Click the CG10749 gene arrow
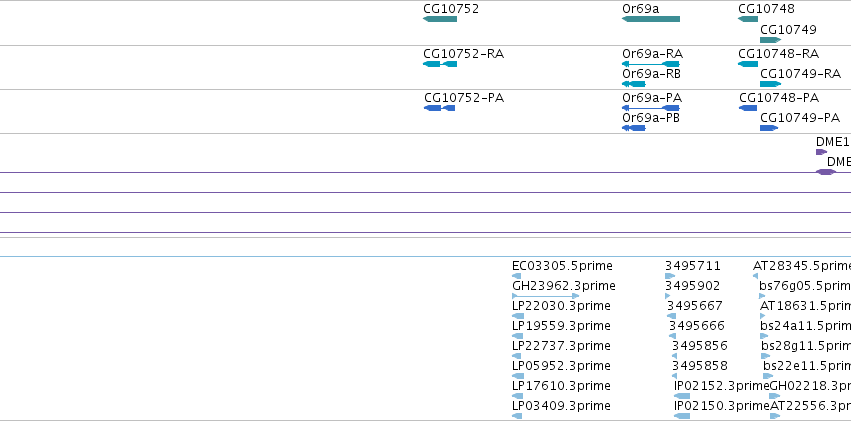The image size is (851, 421). pyautogui.click(x=771, y=40)
